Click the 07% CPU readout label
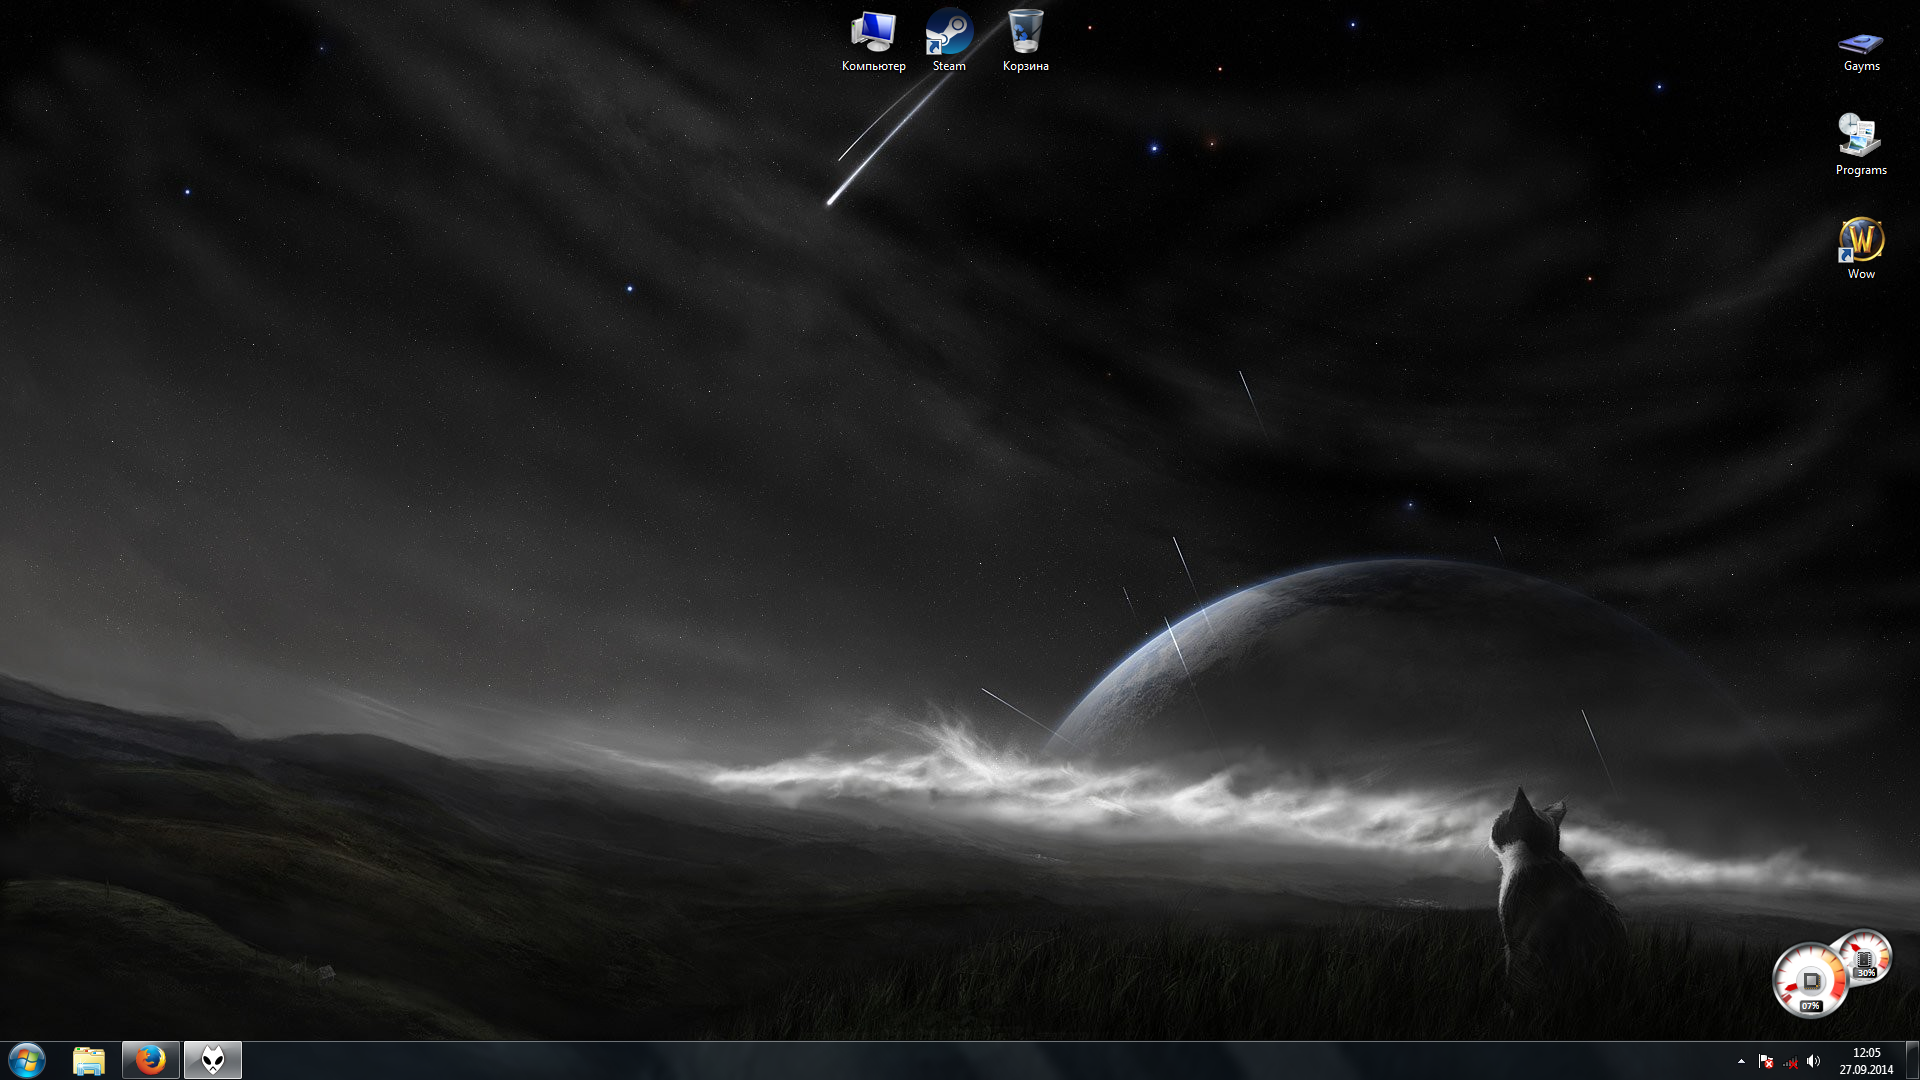 [x=1810, y=1006]
